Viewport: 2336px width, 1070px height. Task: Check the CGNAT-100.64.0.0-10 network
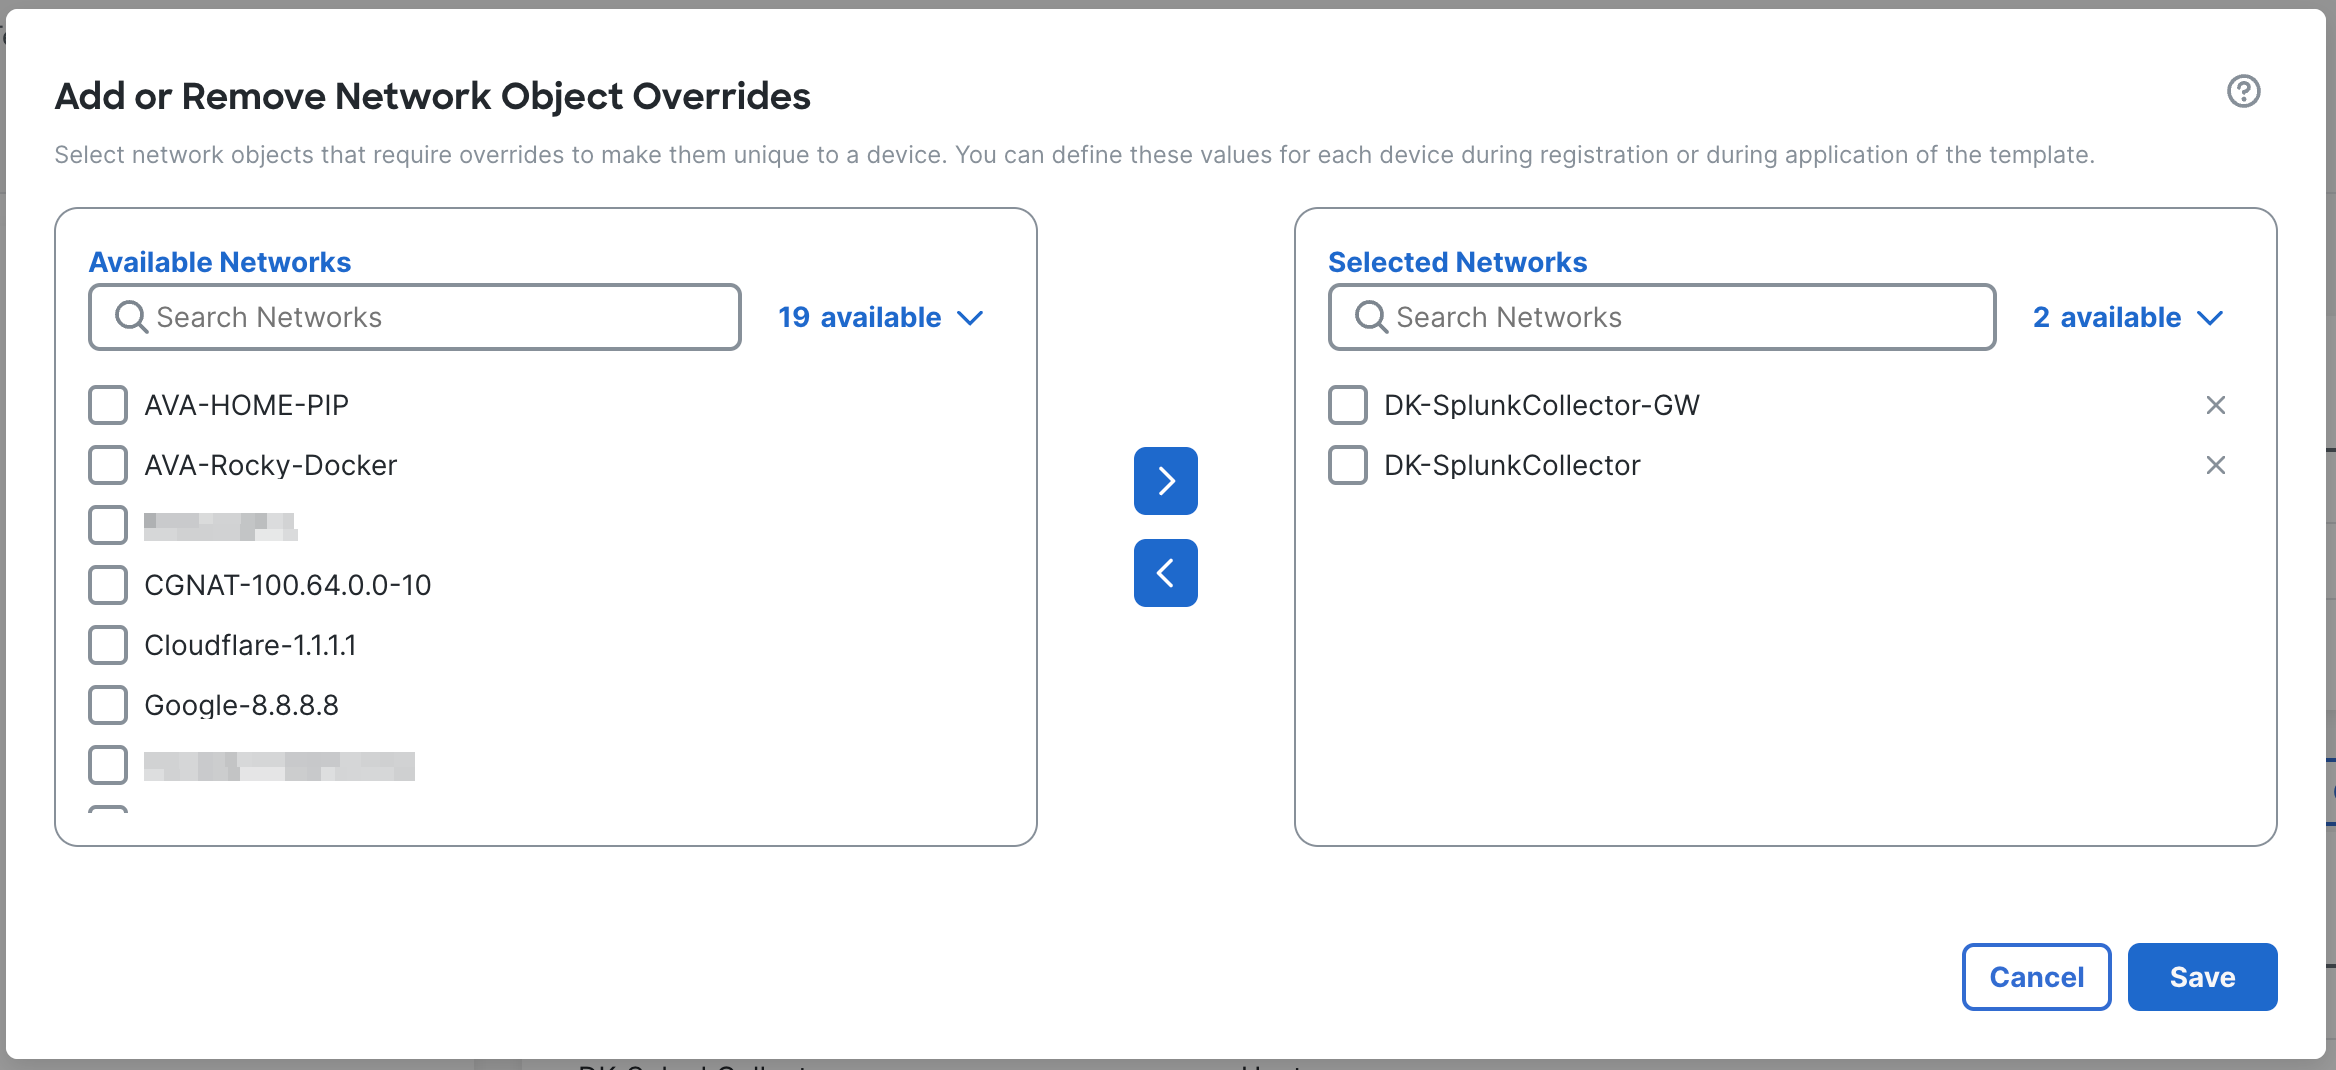click(107, 584)
